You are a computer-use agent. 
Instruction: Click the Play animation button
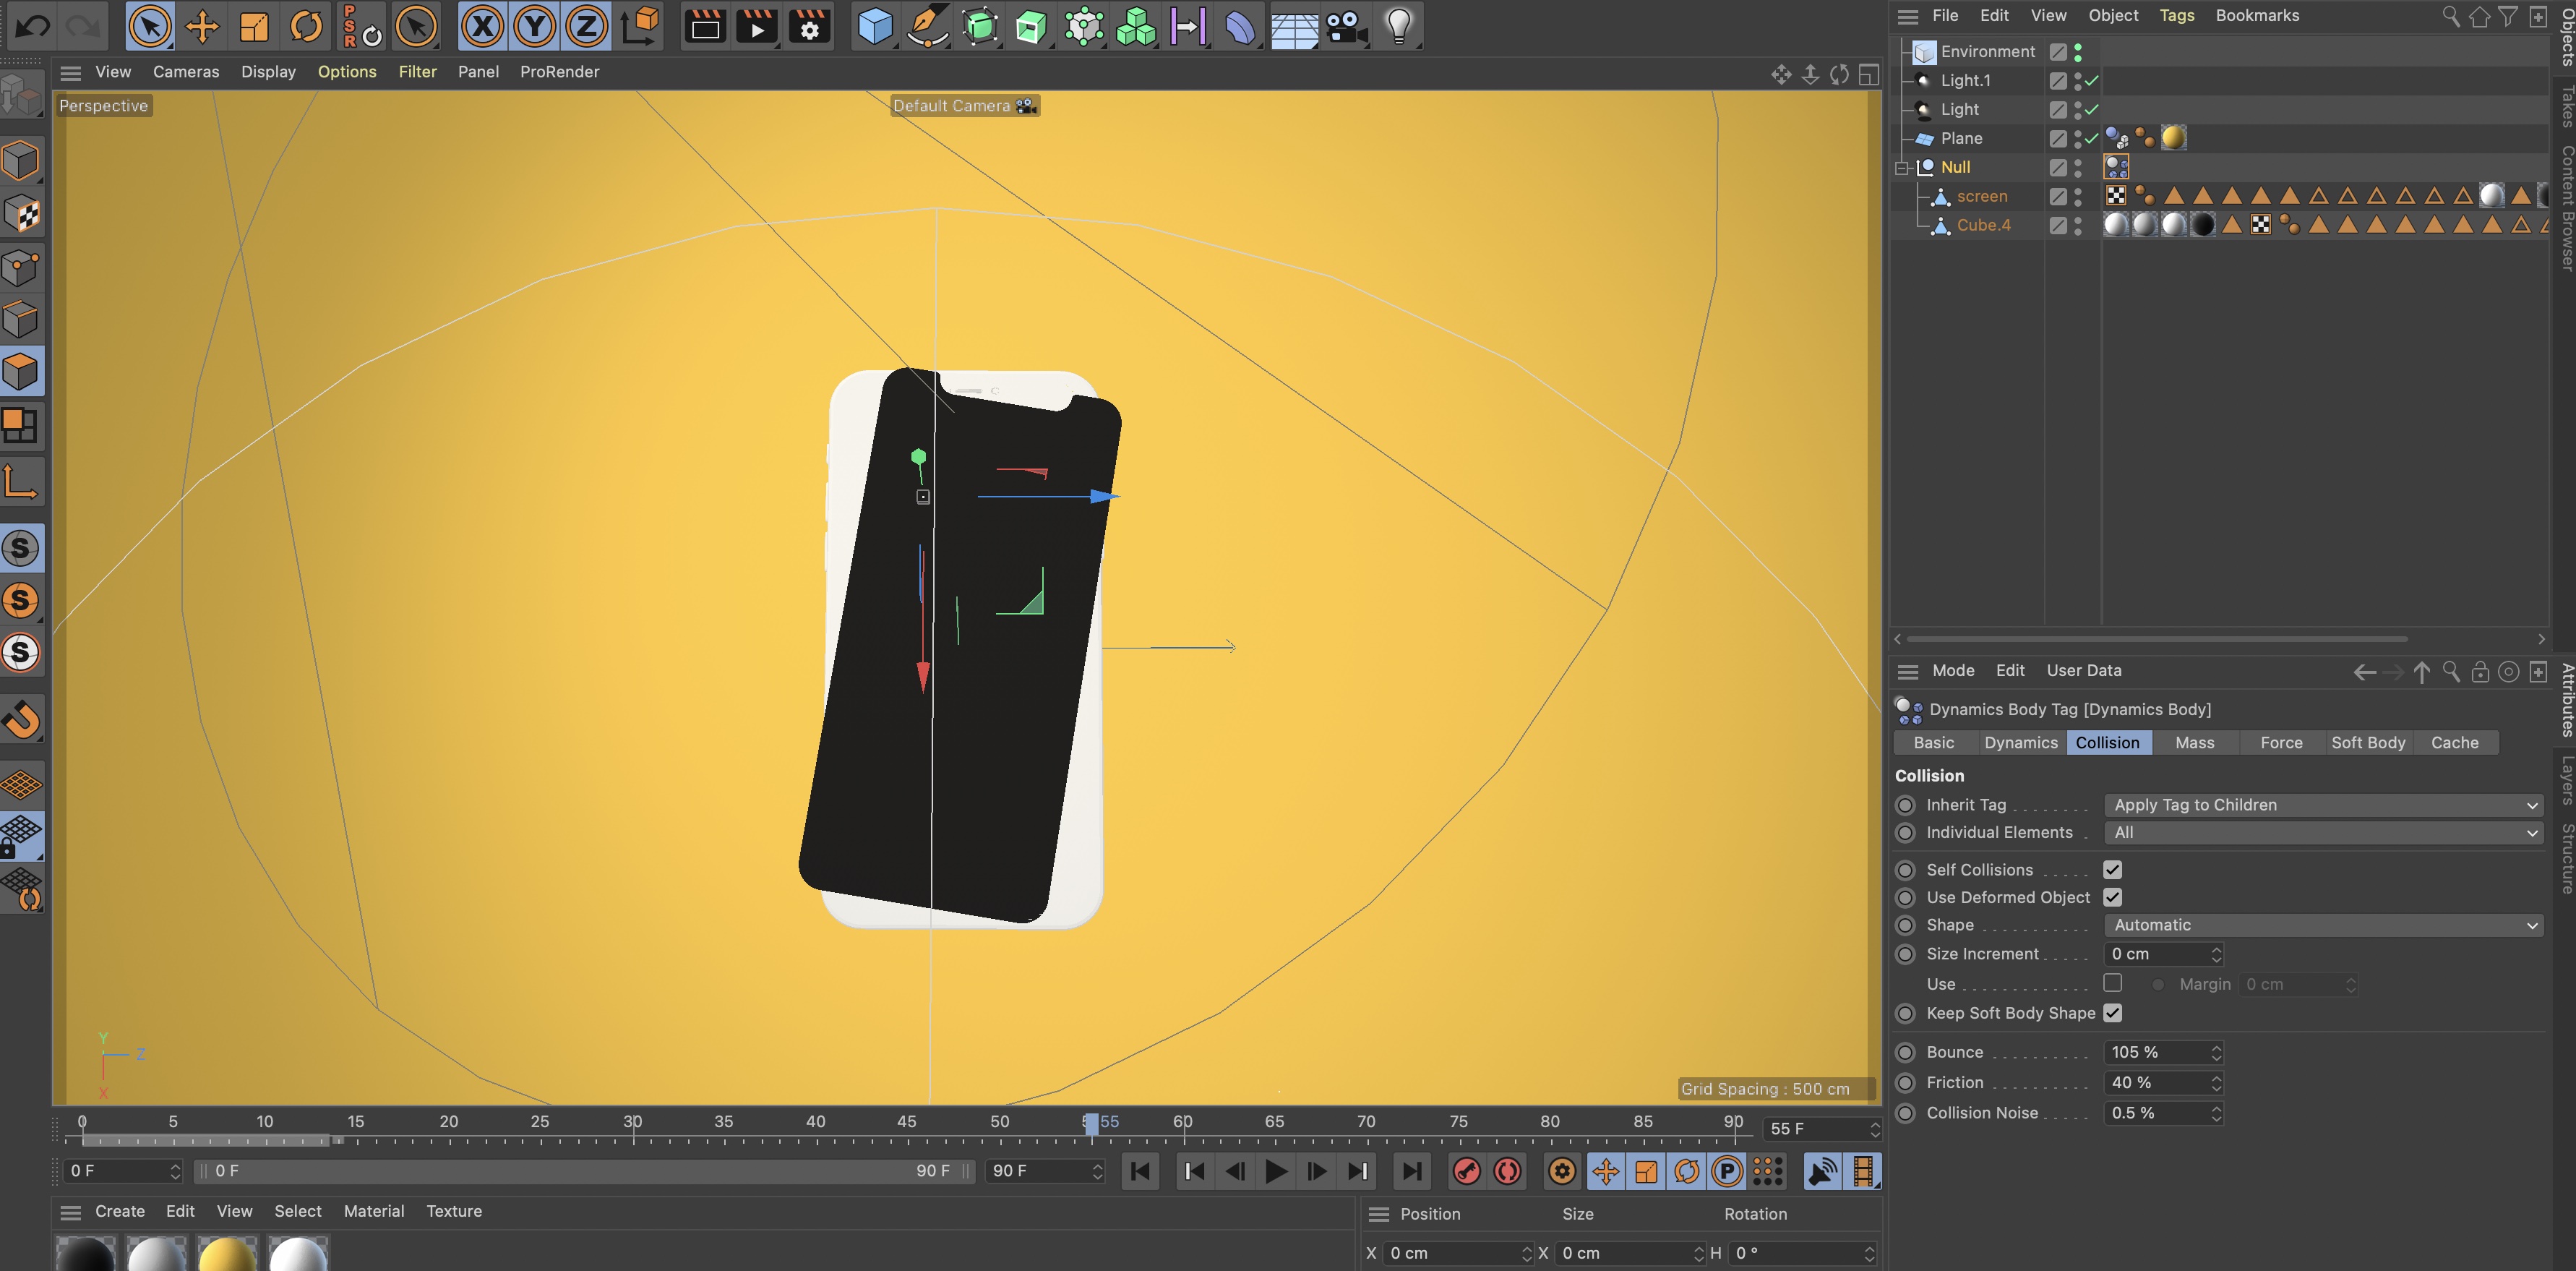point(1274,1171)
